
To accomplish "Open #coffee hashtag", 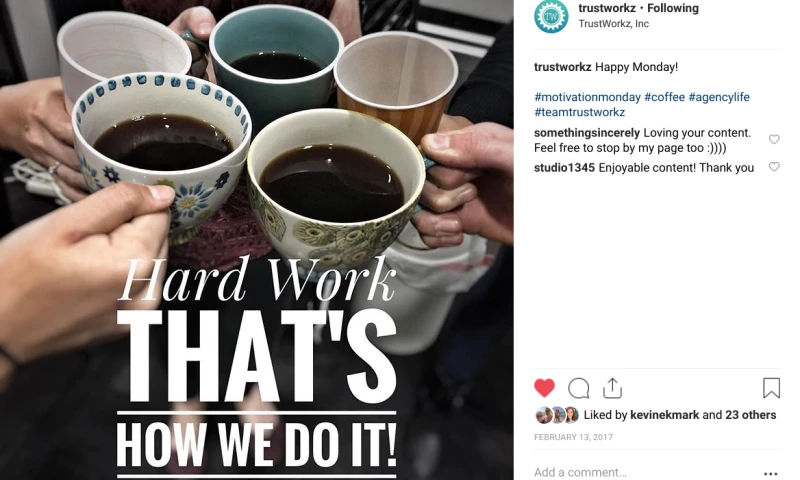I will point(664,97).
